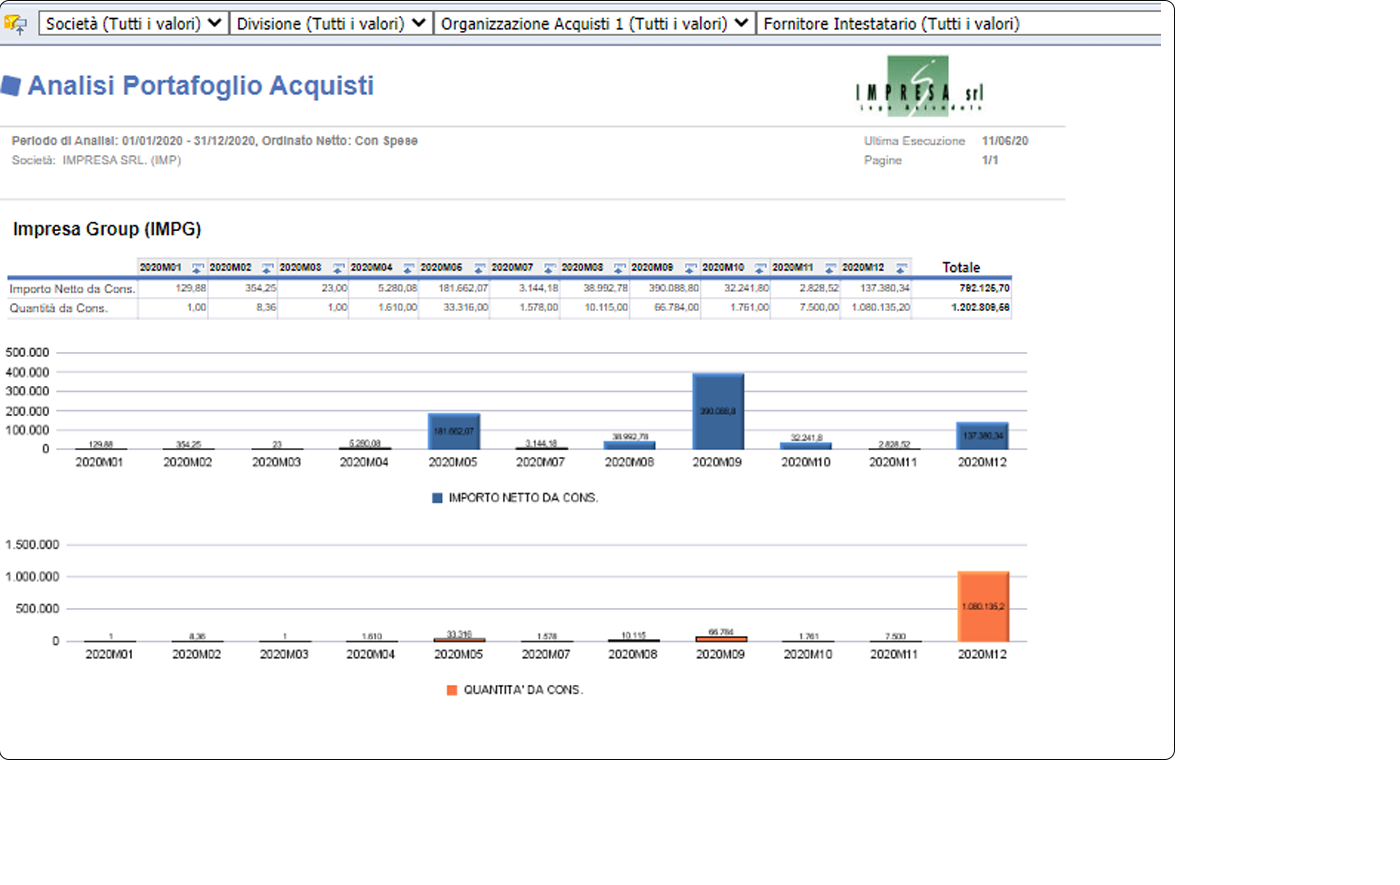
Task: Click the orange 2020M12 bar in the Quantità chart
Action: (983, 606)
